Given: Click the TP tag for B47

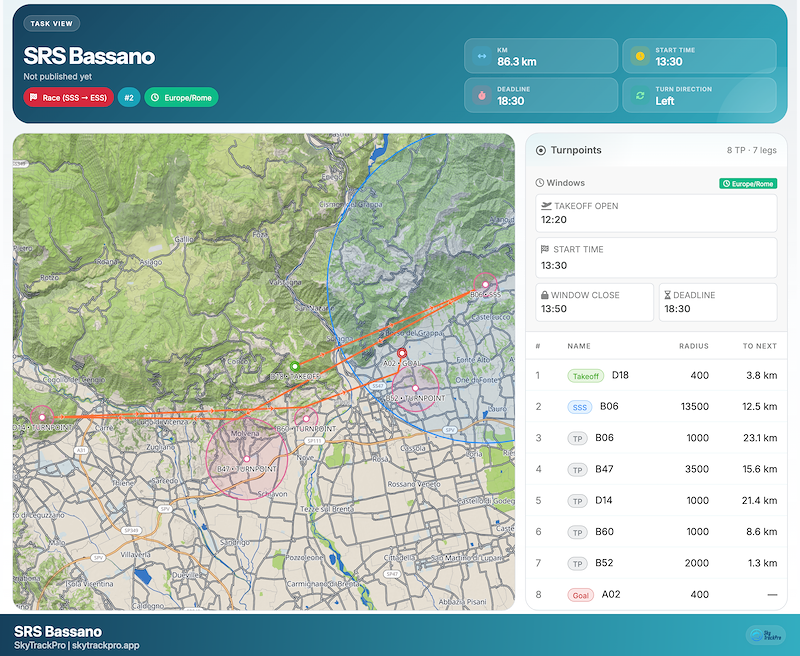Looking at the screenshot, I should (578, 470).
